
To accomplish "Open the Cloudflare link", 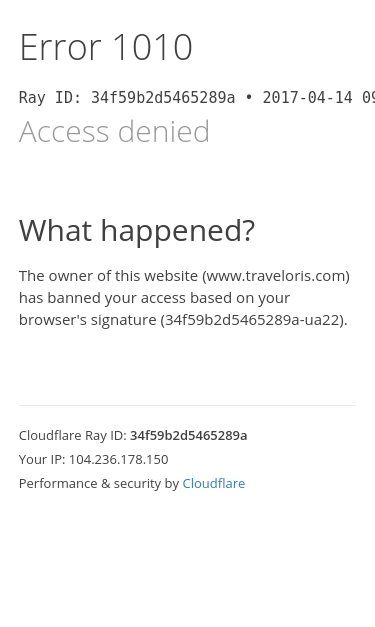I will pyautogui.click(x=213, y=483).
